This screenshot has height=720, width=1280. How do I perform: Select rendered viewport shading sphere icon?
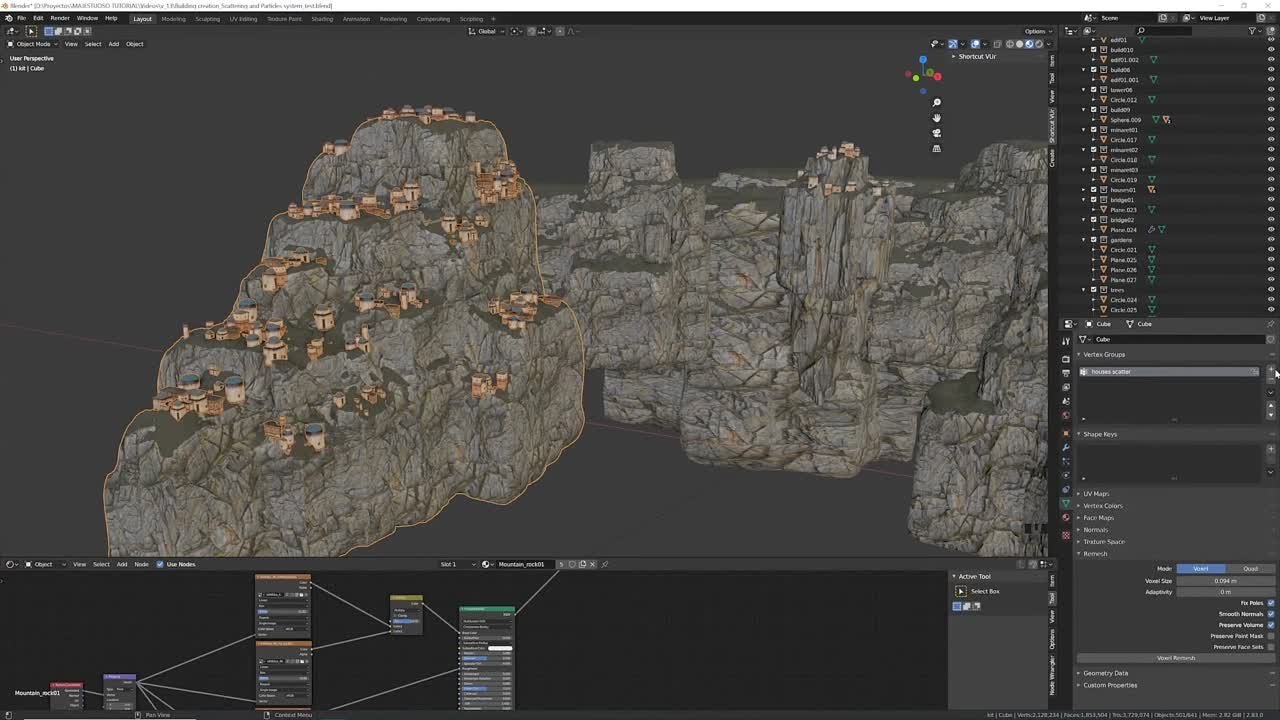(1039, 44)
